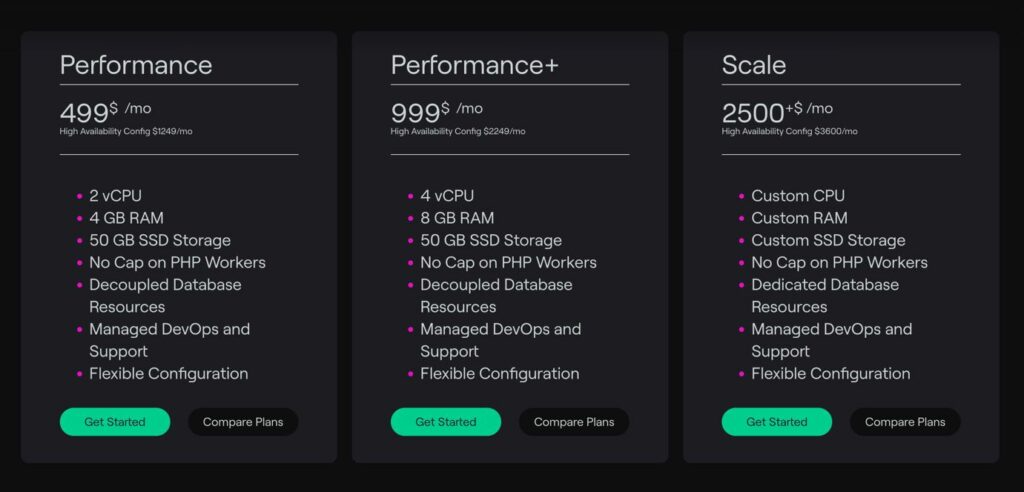The height and width of the screenshot is (492, 1024).
Task: Click the Scale plan heading
Action: tap(754, 65)
